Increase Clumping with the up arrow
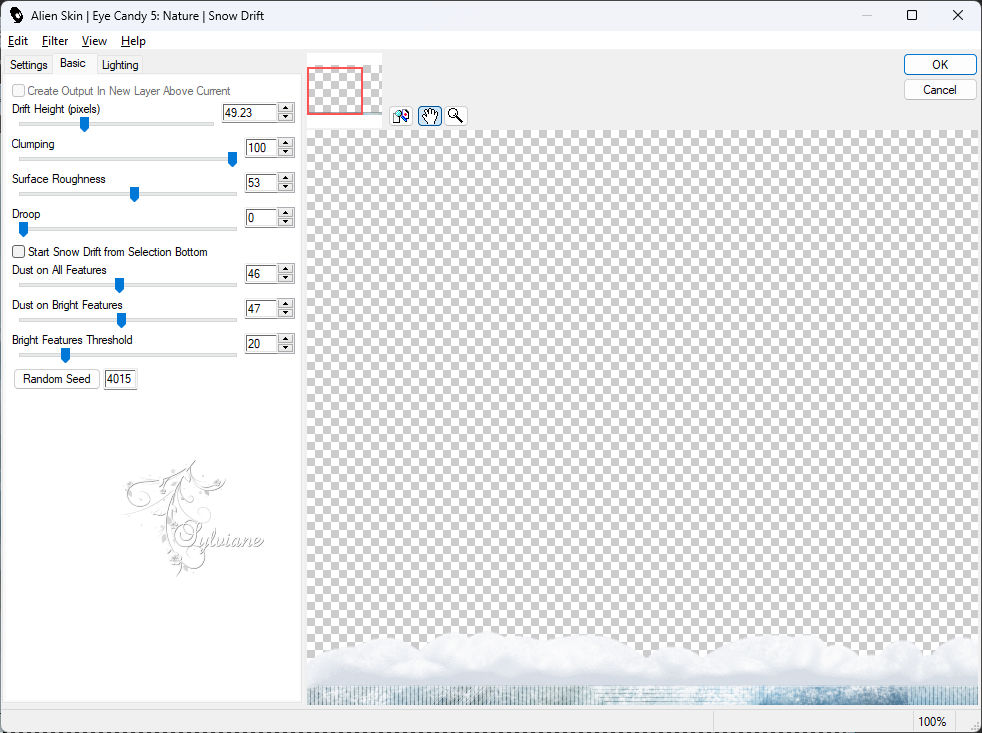 click(x=286, y=143)
